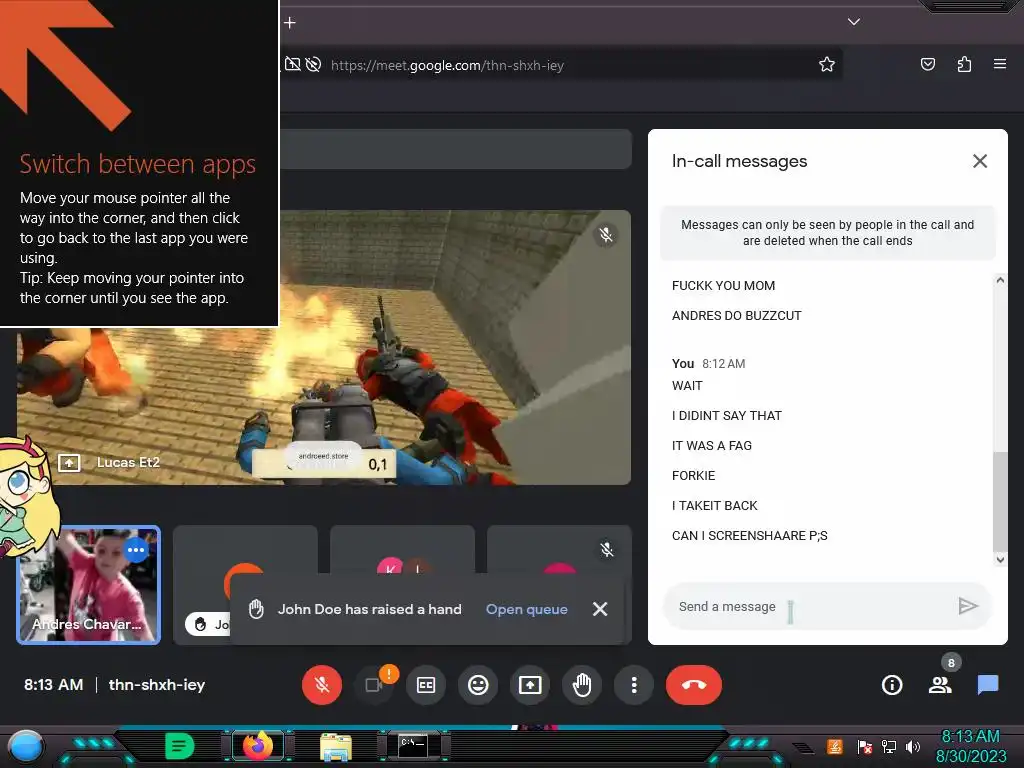Close the In-call messages panel

click(980, 161)
